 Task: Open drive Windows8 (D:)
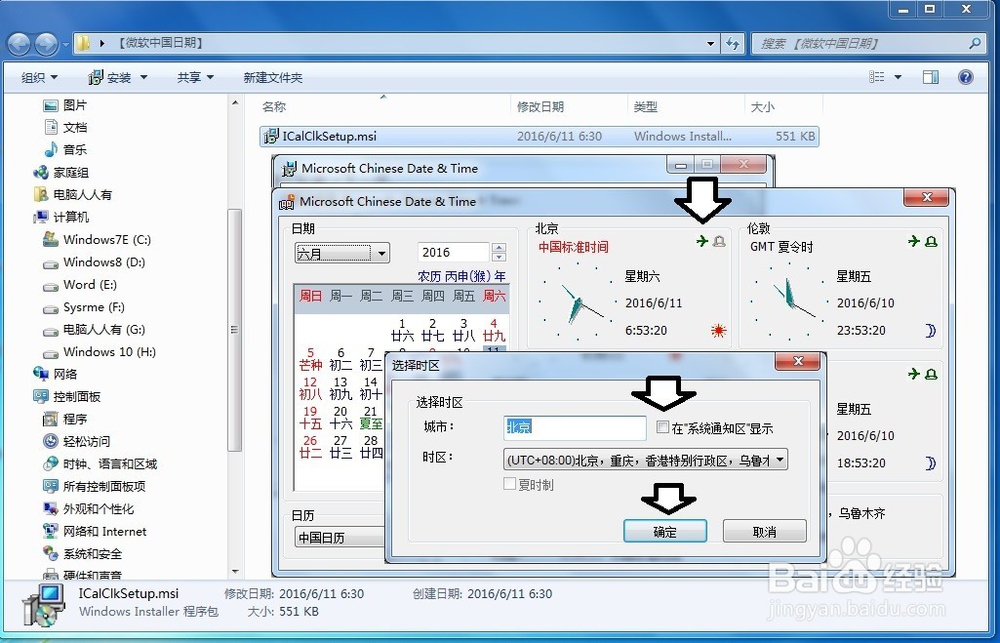coord(94,262)
